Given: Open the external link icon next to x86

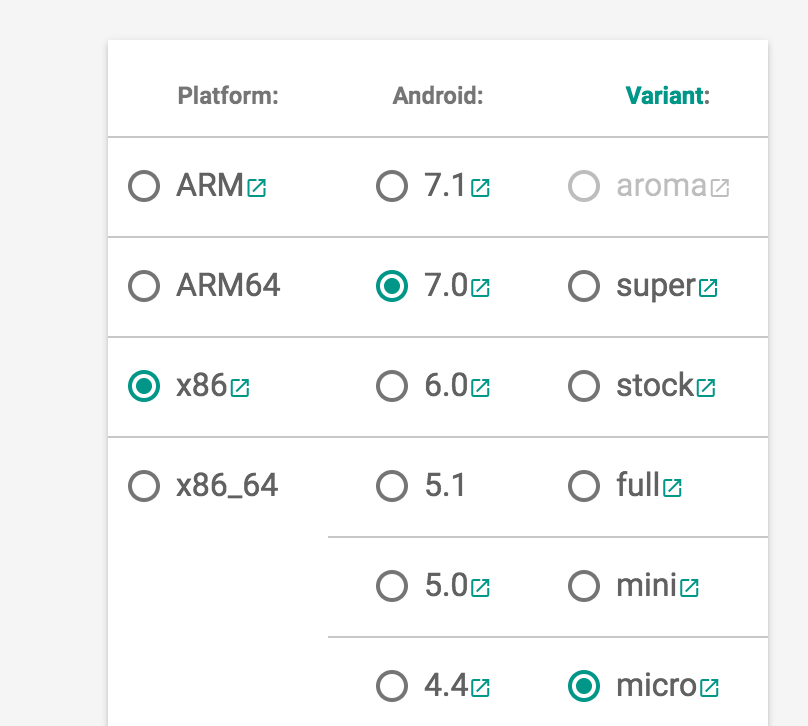Looking at the screenshot, I should (x=240, y=388).
